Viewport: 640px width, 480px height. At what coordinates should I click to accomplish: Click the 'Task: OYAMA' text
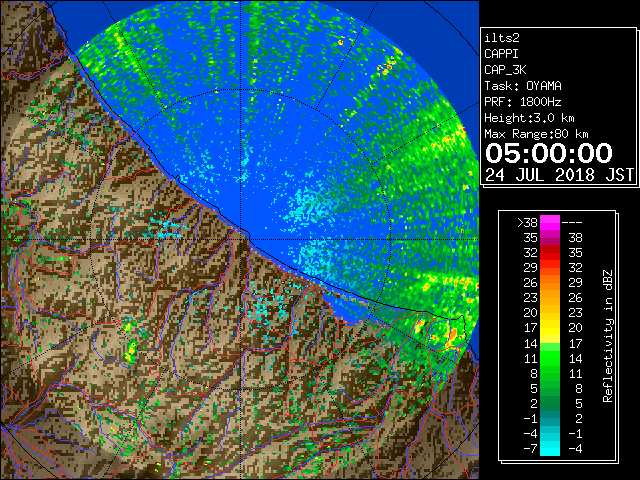523,86
